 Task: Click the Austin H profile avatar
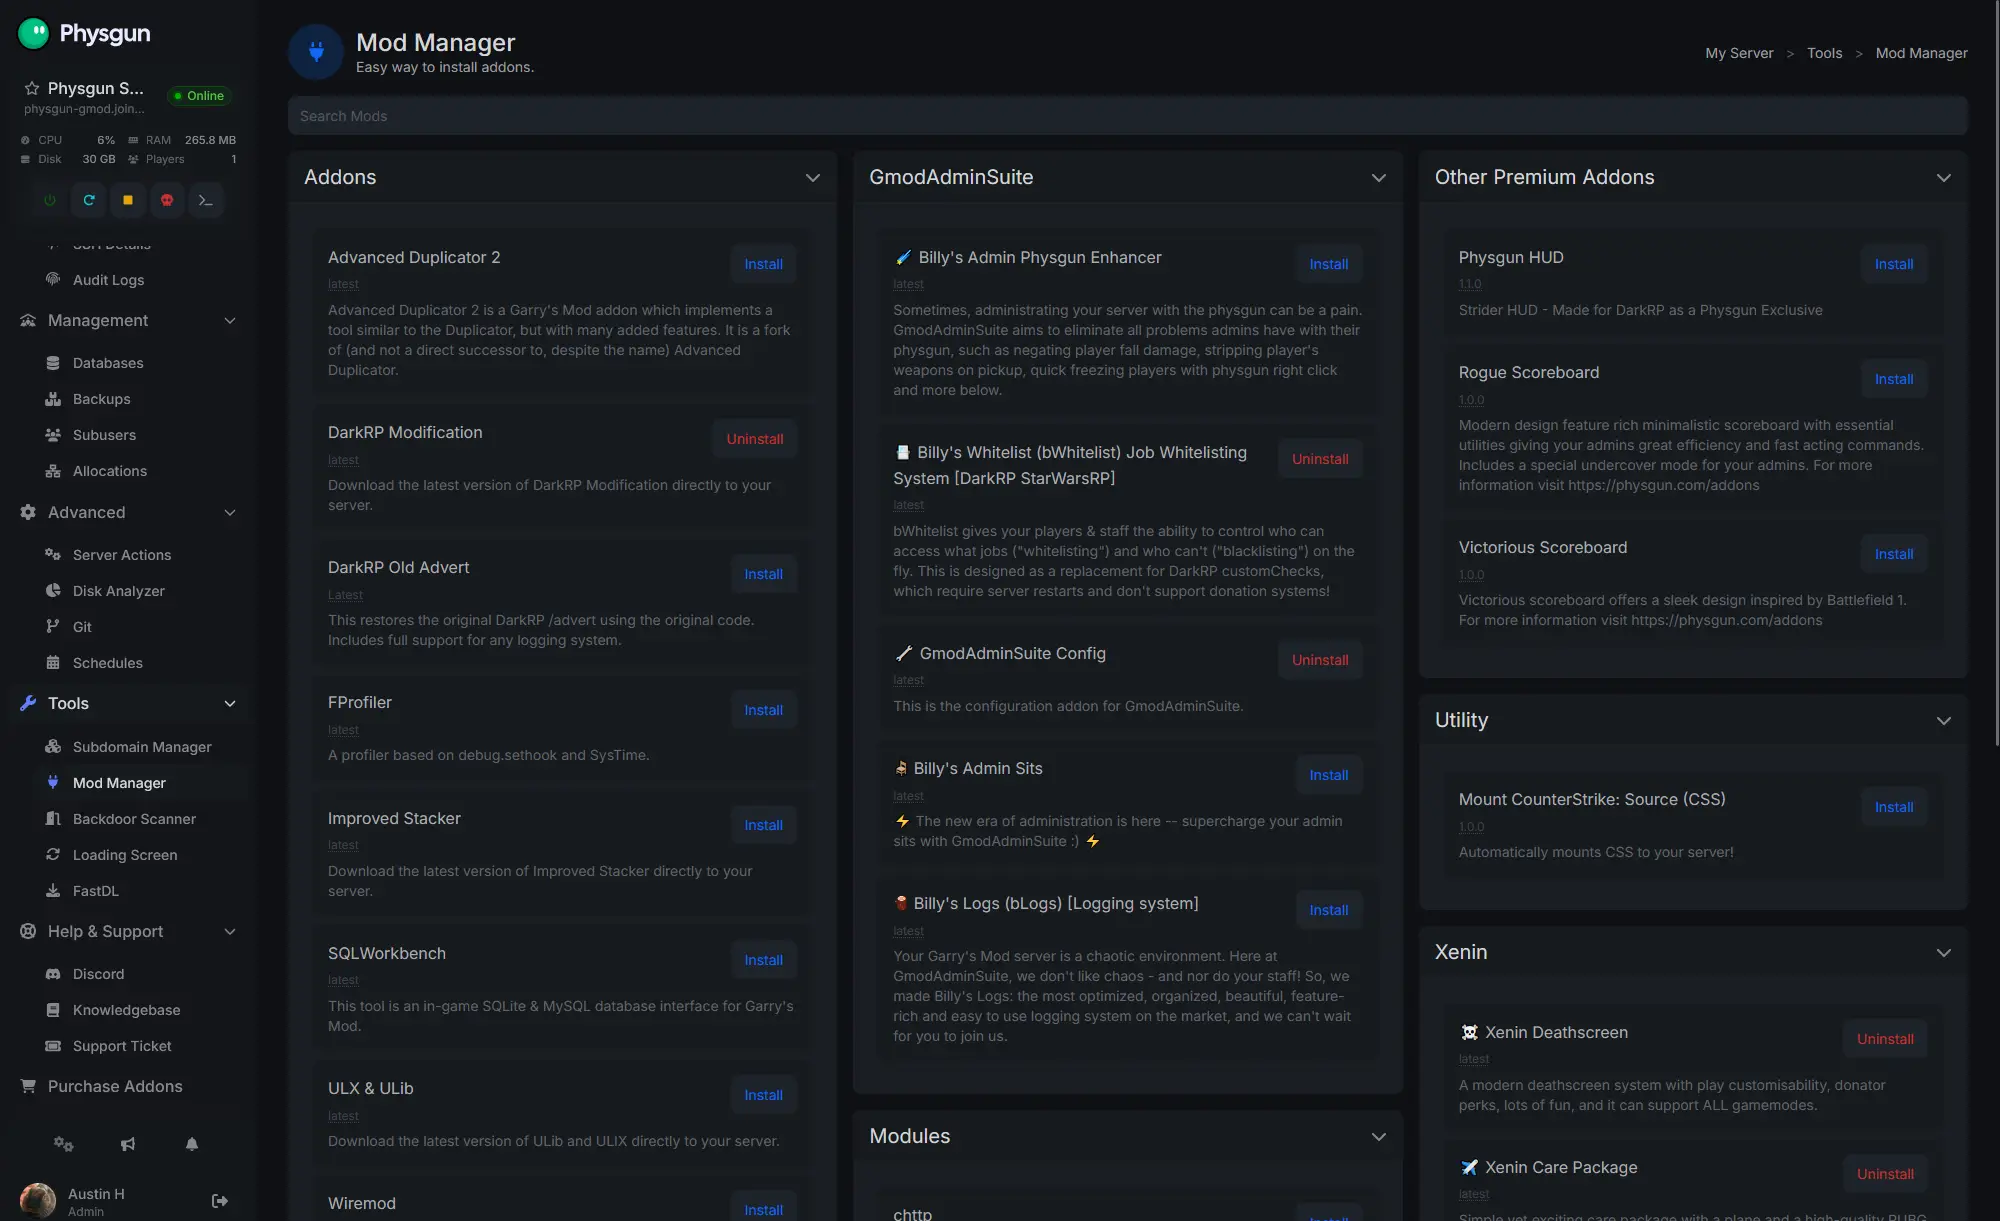38,1200
